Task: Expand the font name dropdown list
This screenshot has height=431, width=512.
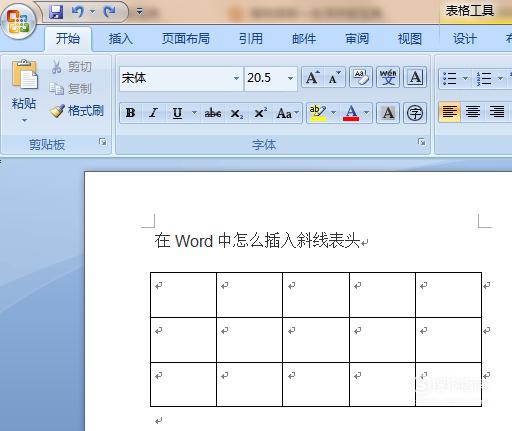Action: (x=236, y=78)
